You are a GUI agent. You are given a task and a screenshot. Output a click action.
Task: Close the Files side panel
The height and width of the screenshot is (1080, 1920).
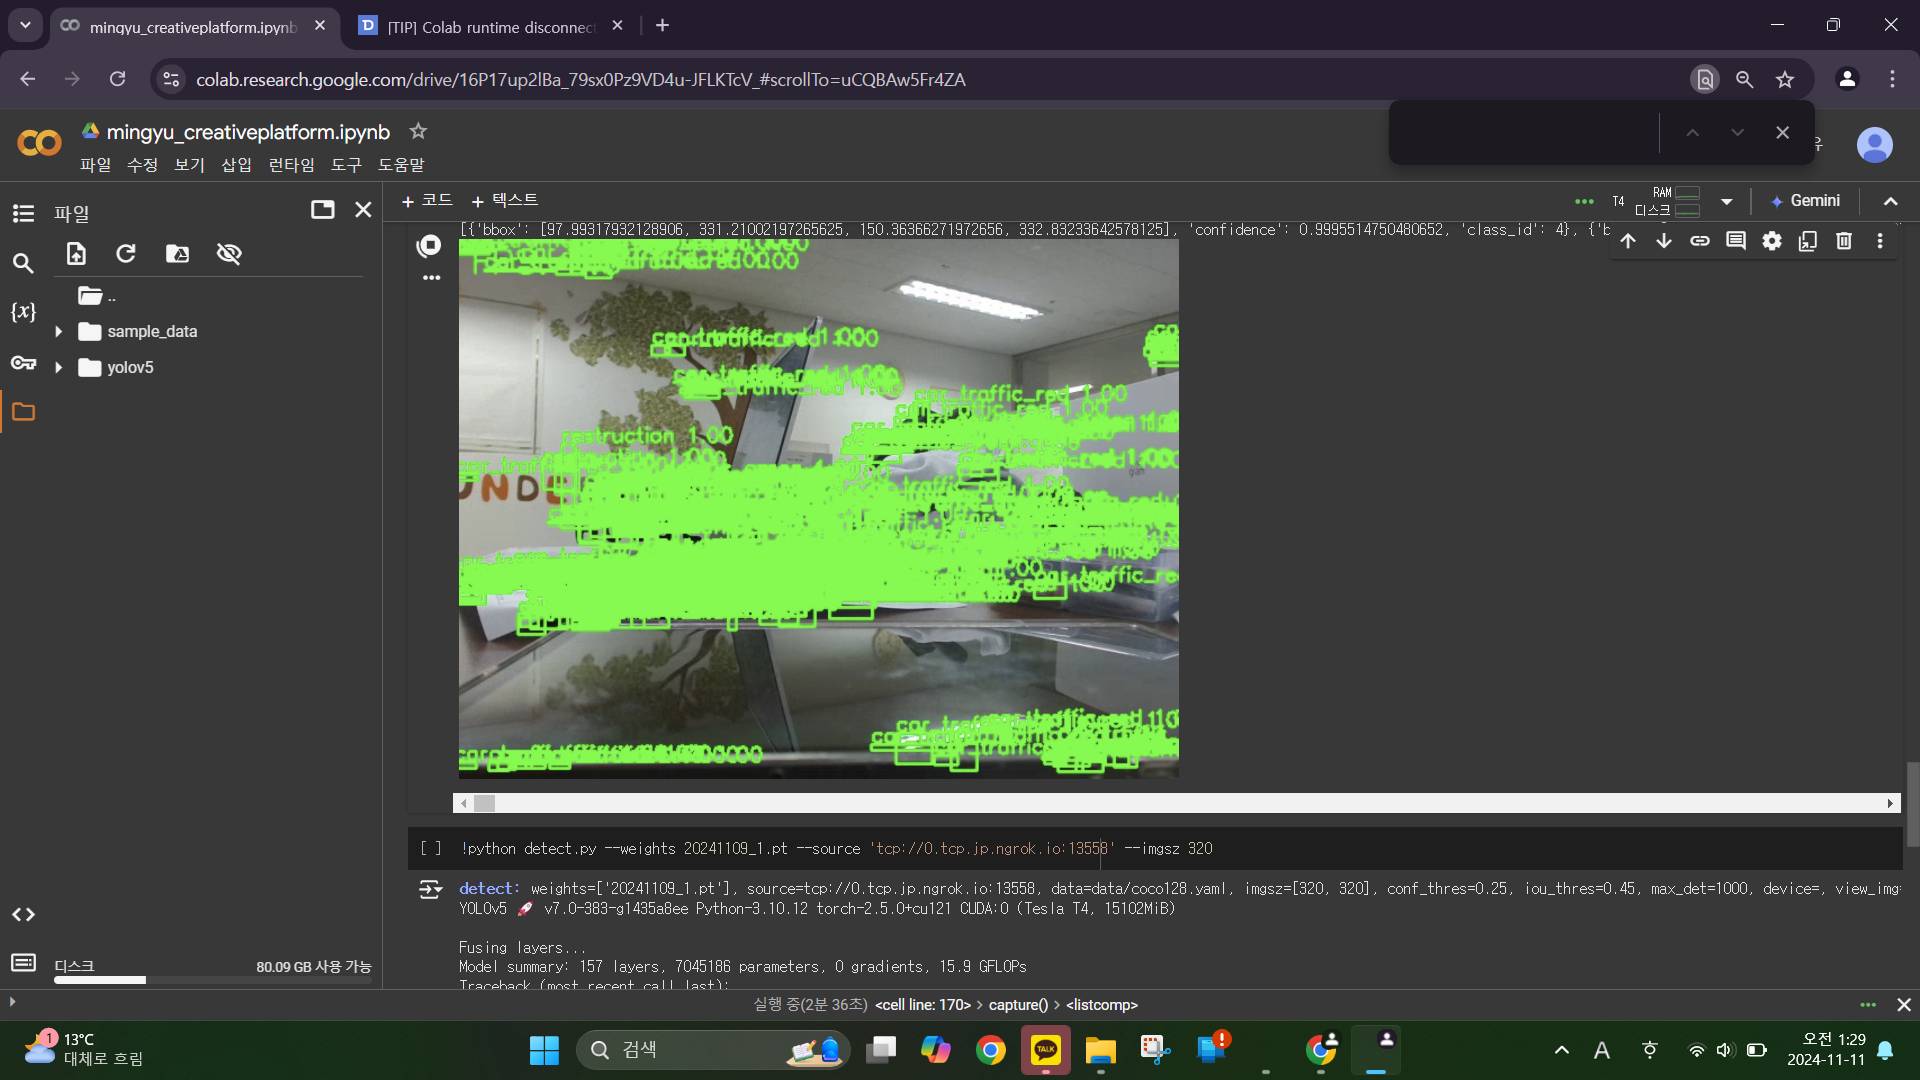[x=363, y=209]
